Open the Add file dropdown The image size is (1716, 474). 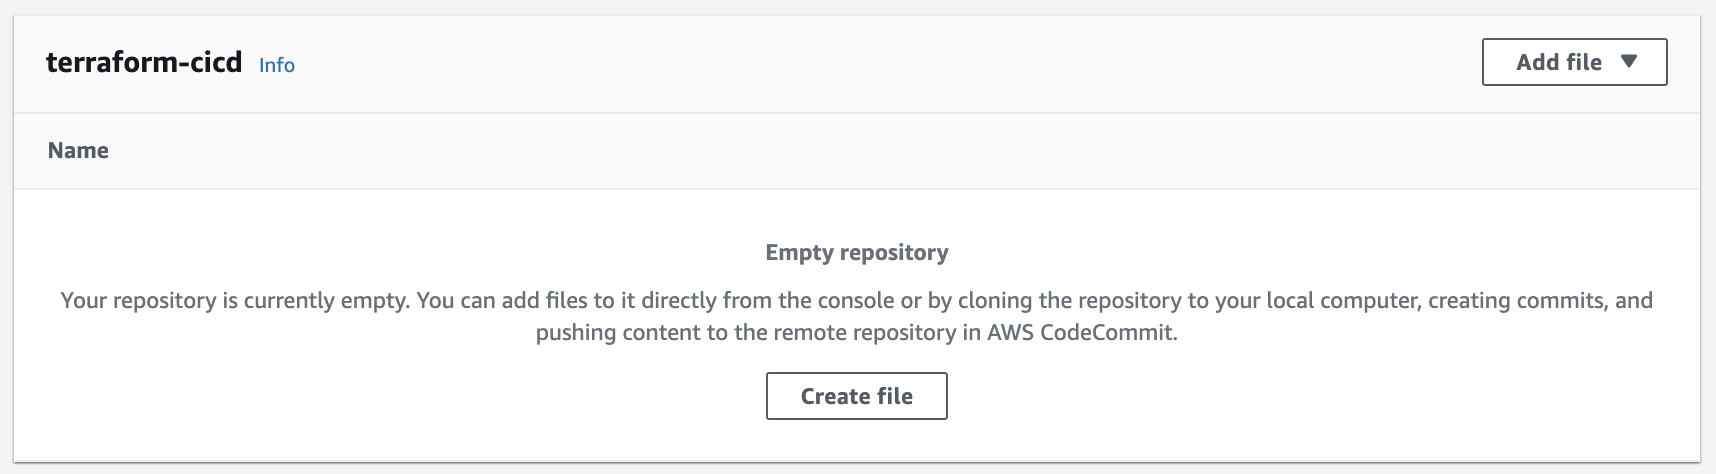(x=1573, y=62)
